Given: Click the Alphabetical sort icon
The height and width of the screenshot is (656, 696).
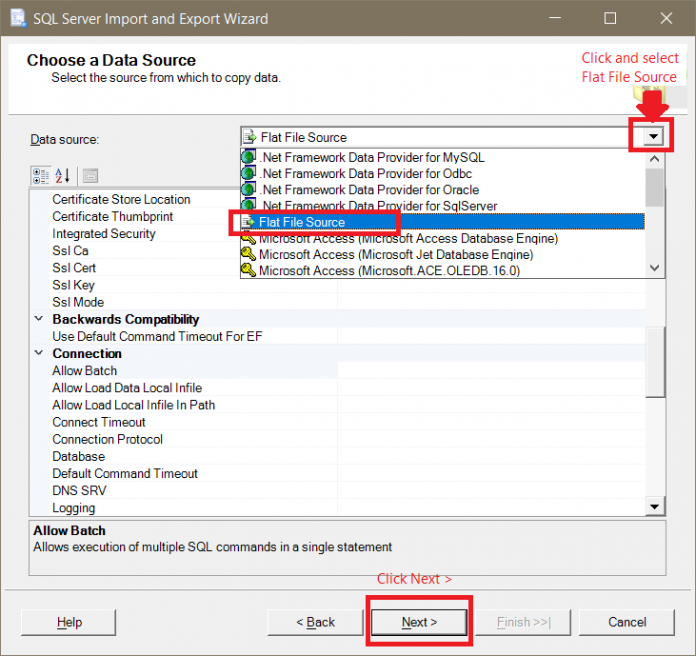Looking at the screenshot, I should pyautogui.click(x=63, y=176).
